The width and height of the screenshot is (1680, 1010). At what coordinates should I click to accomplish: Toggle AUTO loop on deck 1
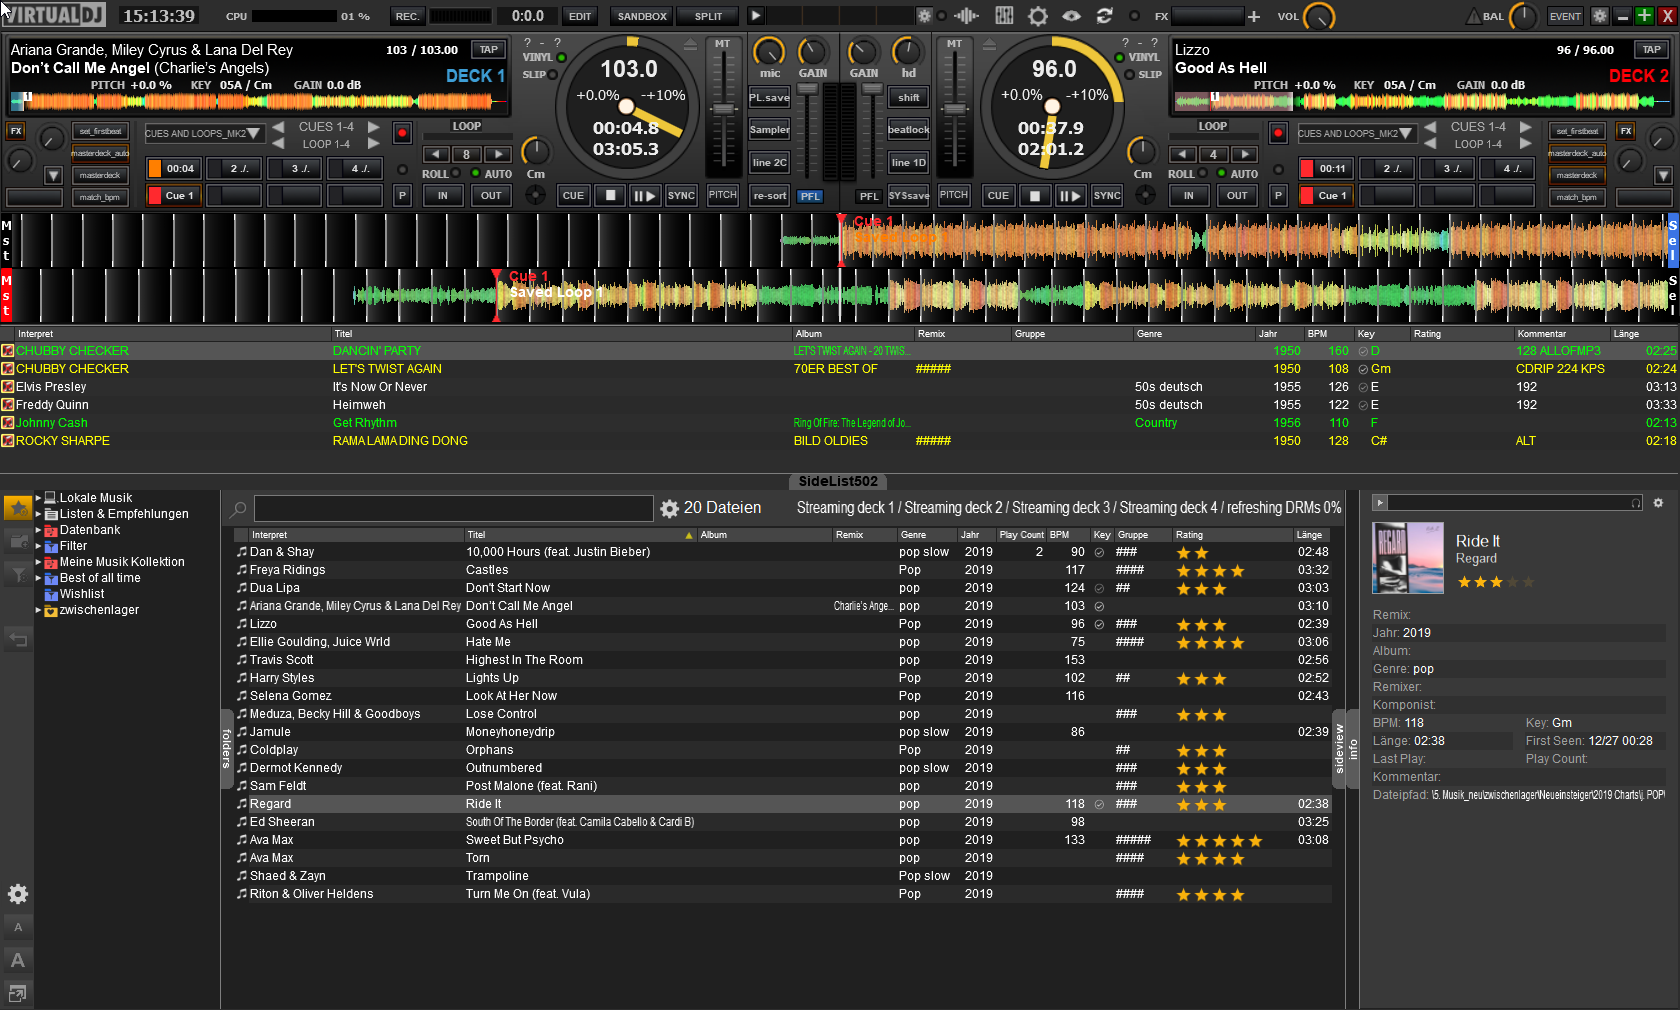click(x=475, y=173)
